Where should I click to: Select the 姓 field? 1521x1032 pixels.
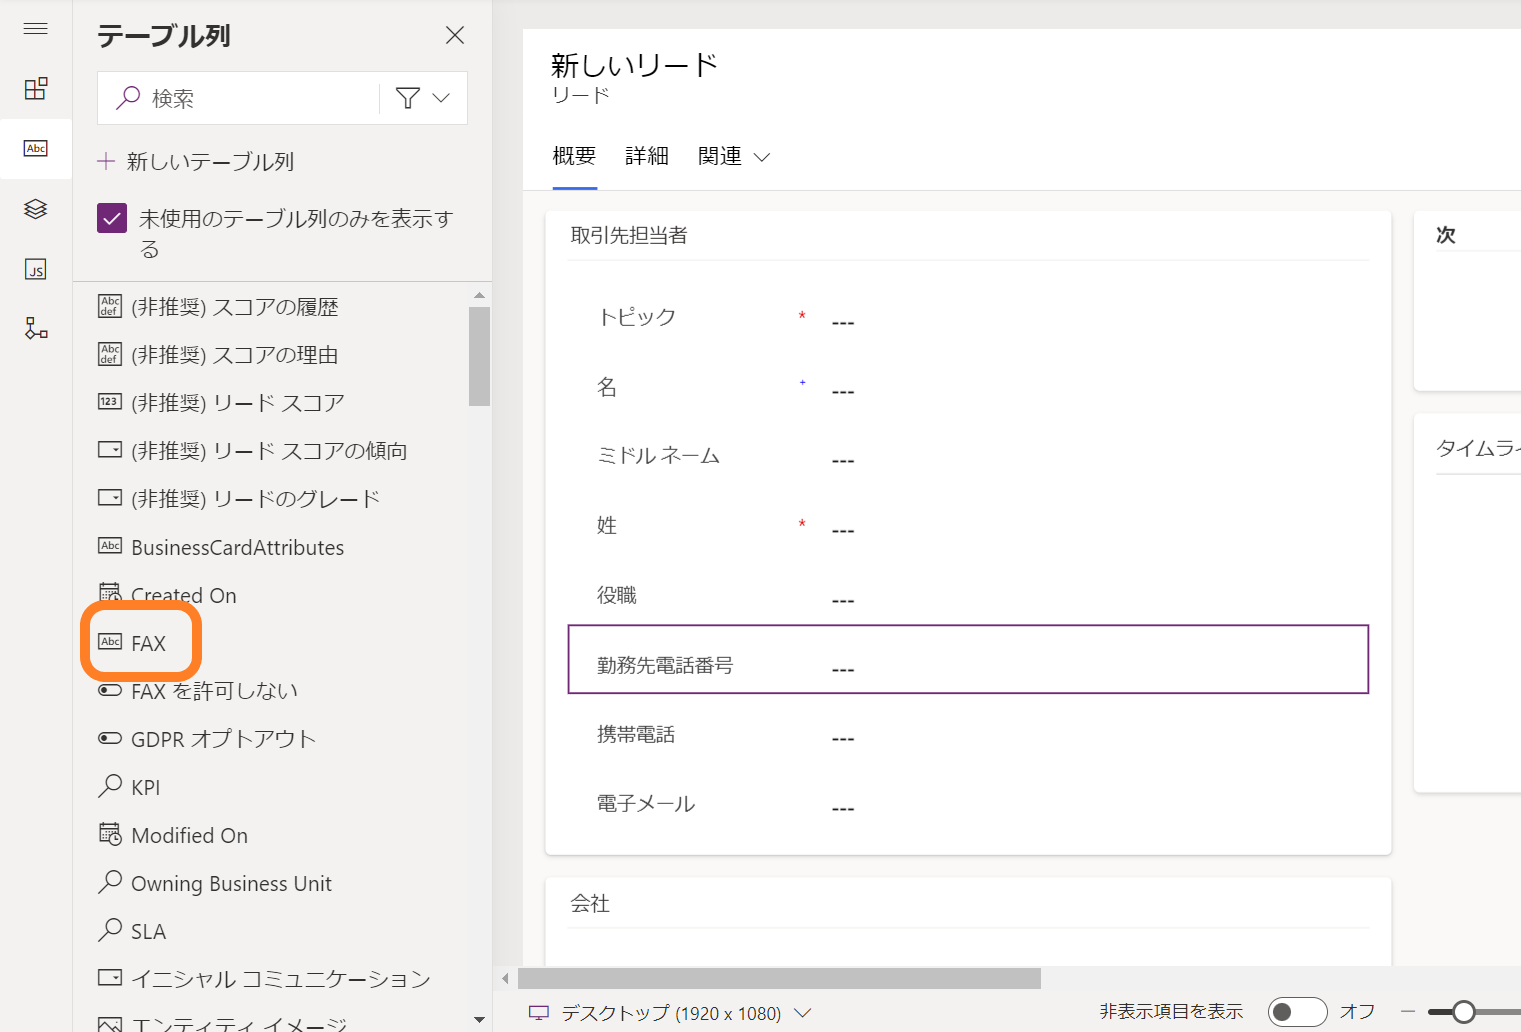(968, 527)
